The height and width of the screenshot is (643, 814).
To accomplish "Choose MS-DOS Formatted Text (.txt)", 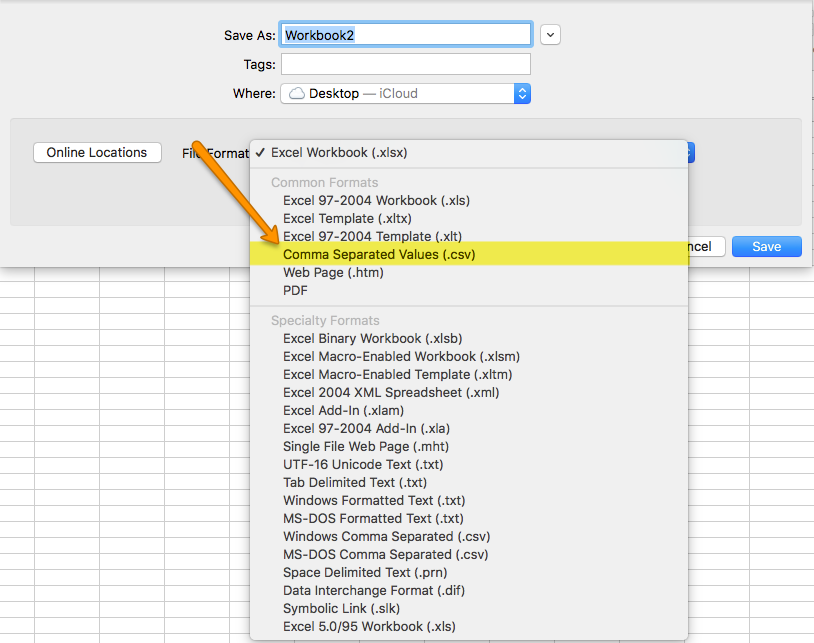I will click(x=469, y=518).
